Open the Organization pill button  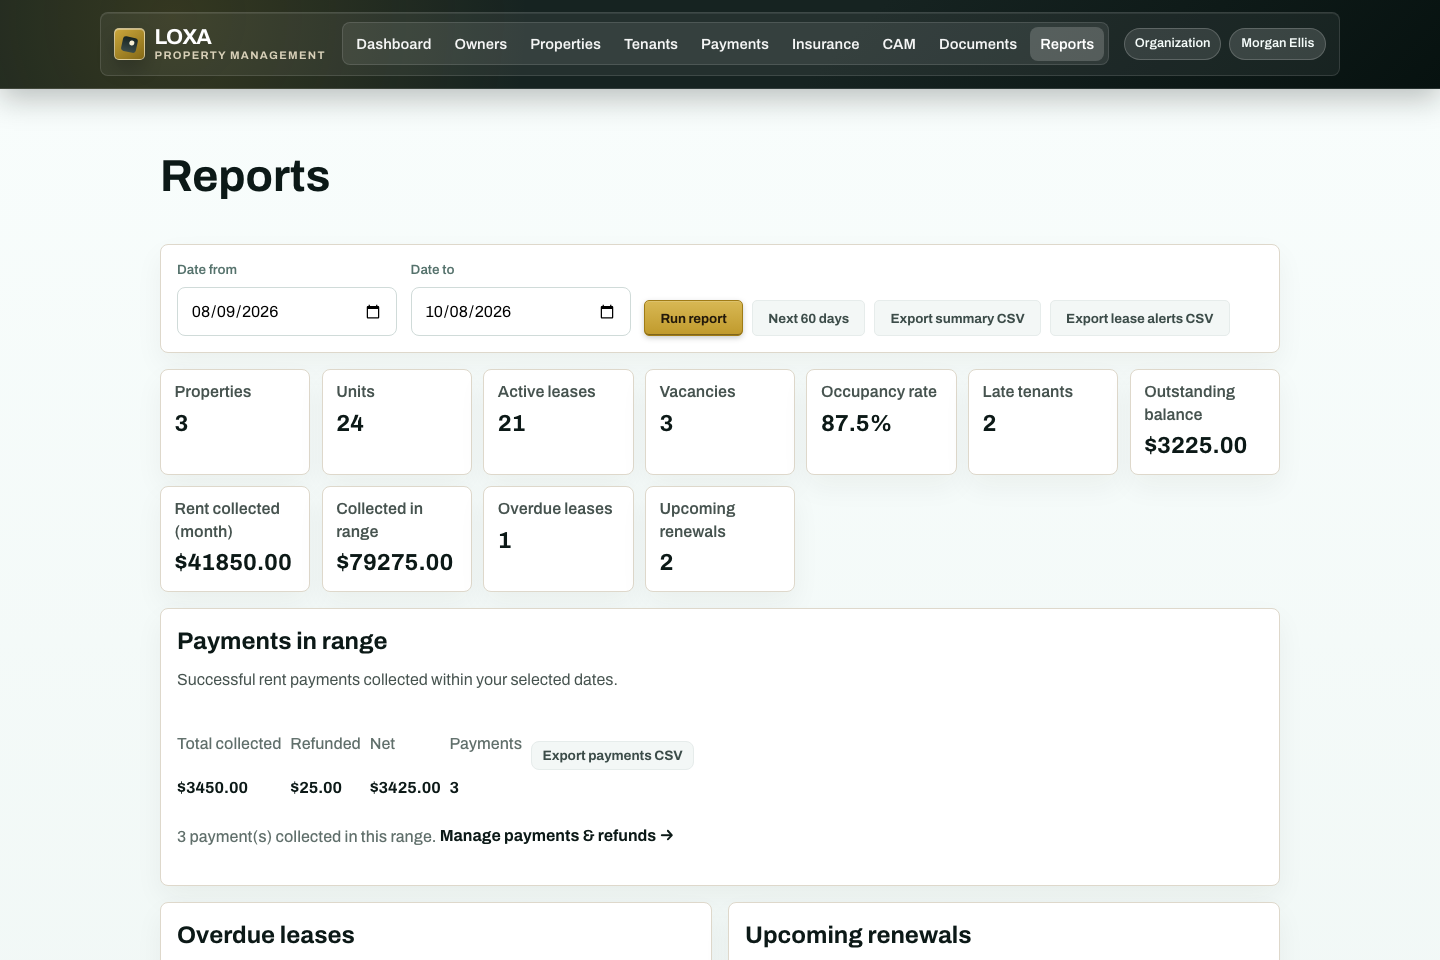(x=1172, y=43)
